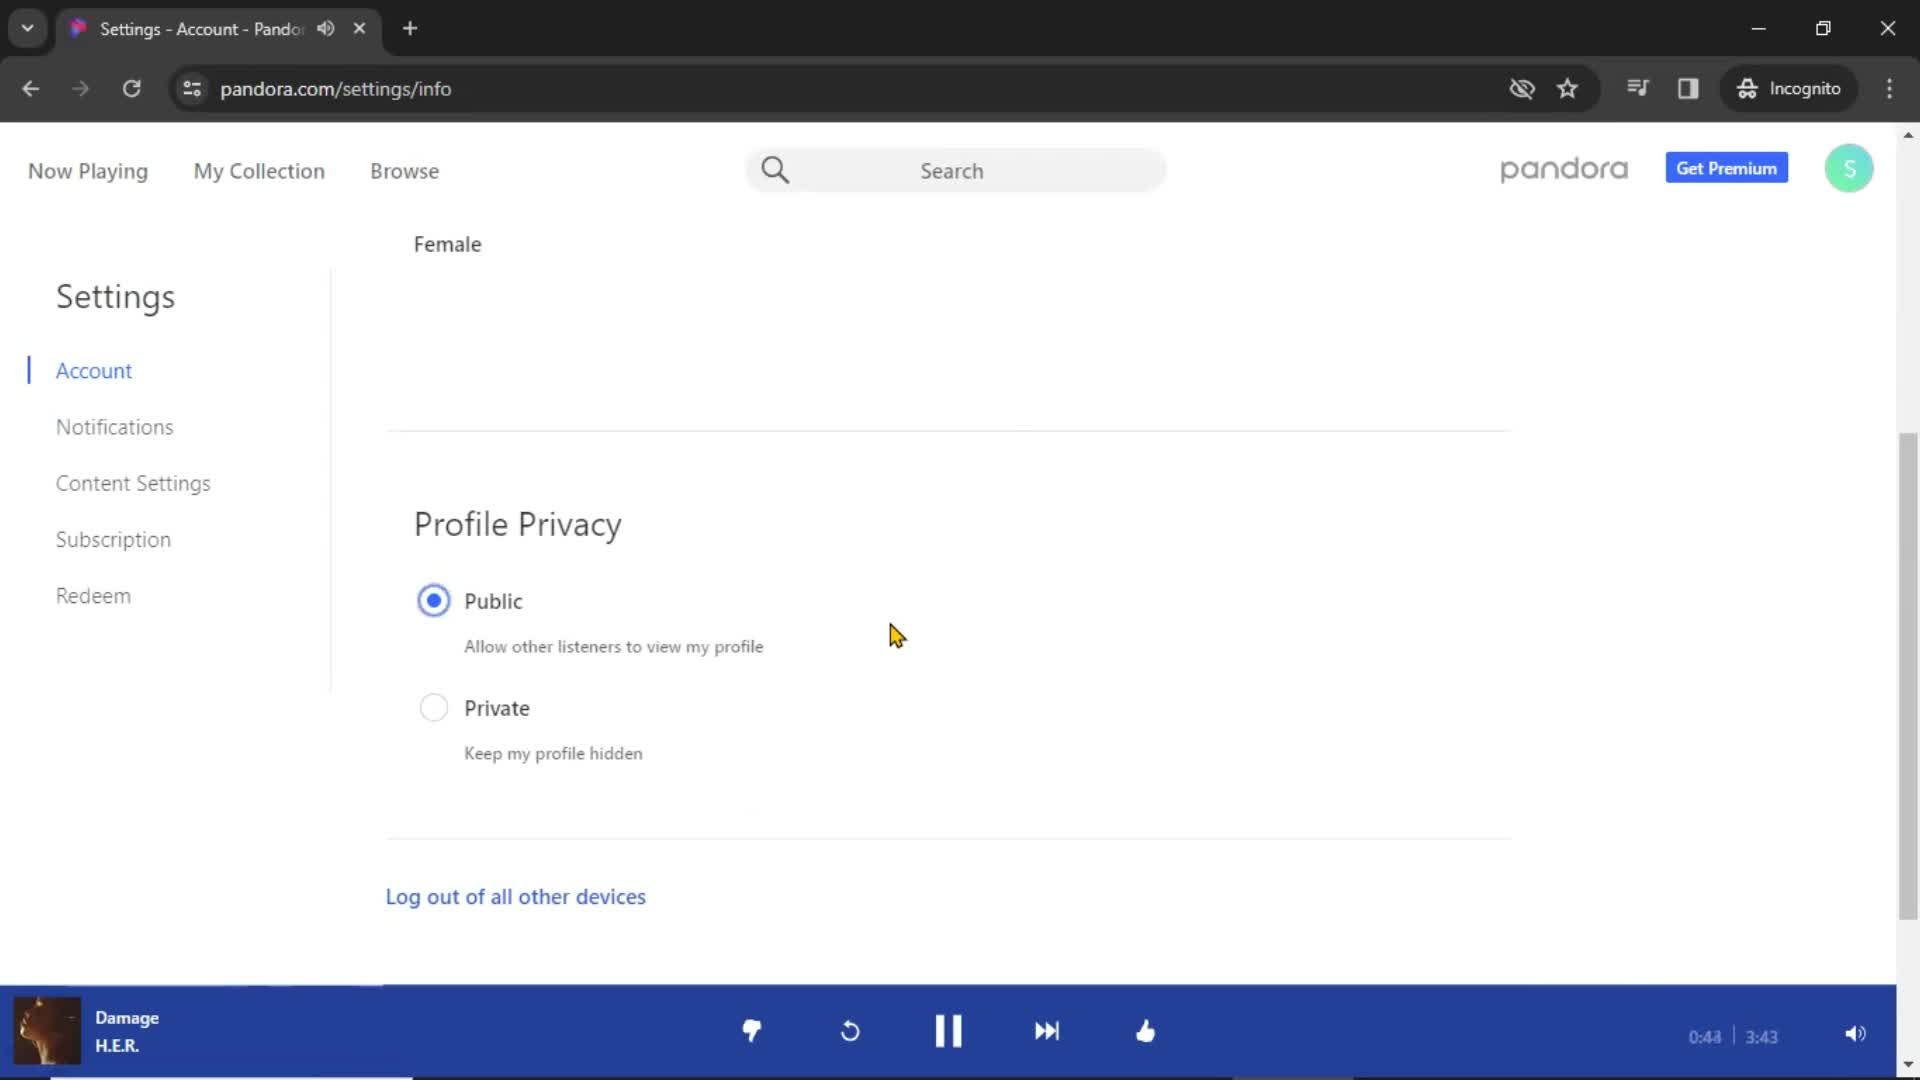Screen dimensions: 1920x1080
Task: Open browser media control icon
Action: 1637,89
